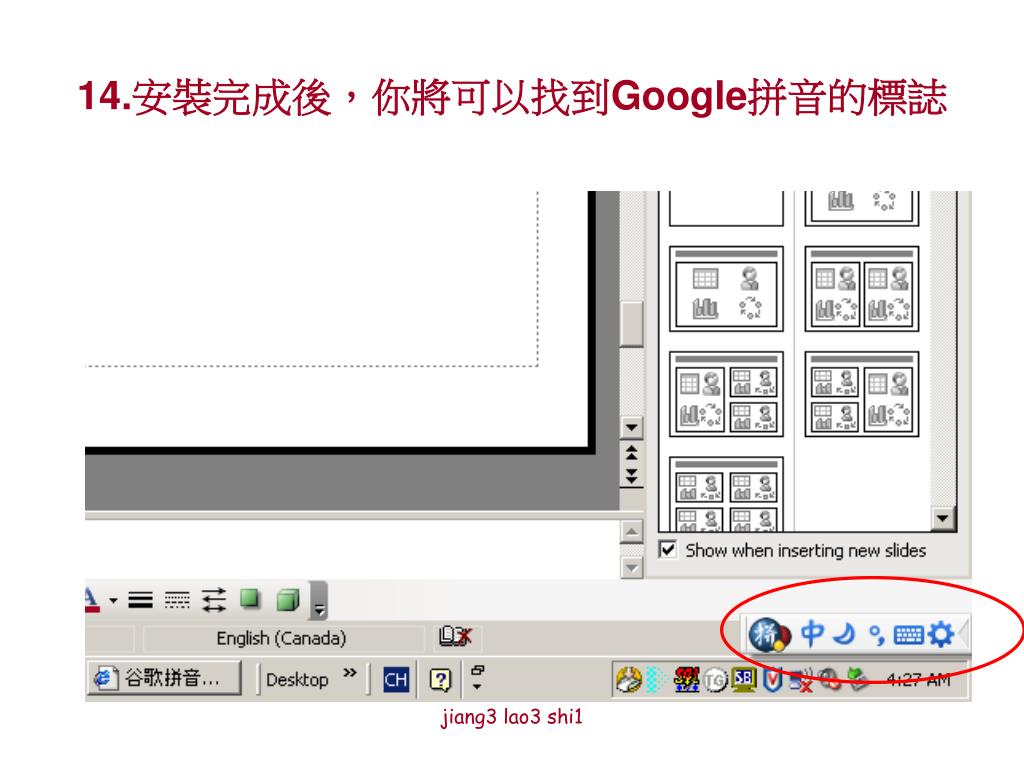Screen dimensions: 1024x768
Task: Open the 3-D Style tool
Action: (x=287, y=600)
